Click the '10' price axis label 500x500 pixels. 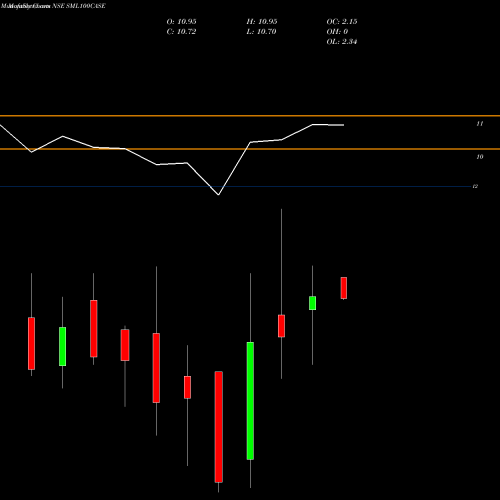479,157
